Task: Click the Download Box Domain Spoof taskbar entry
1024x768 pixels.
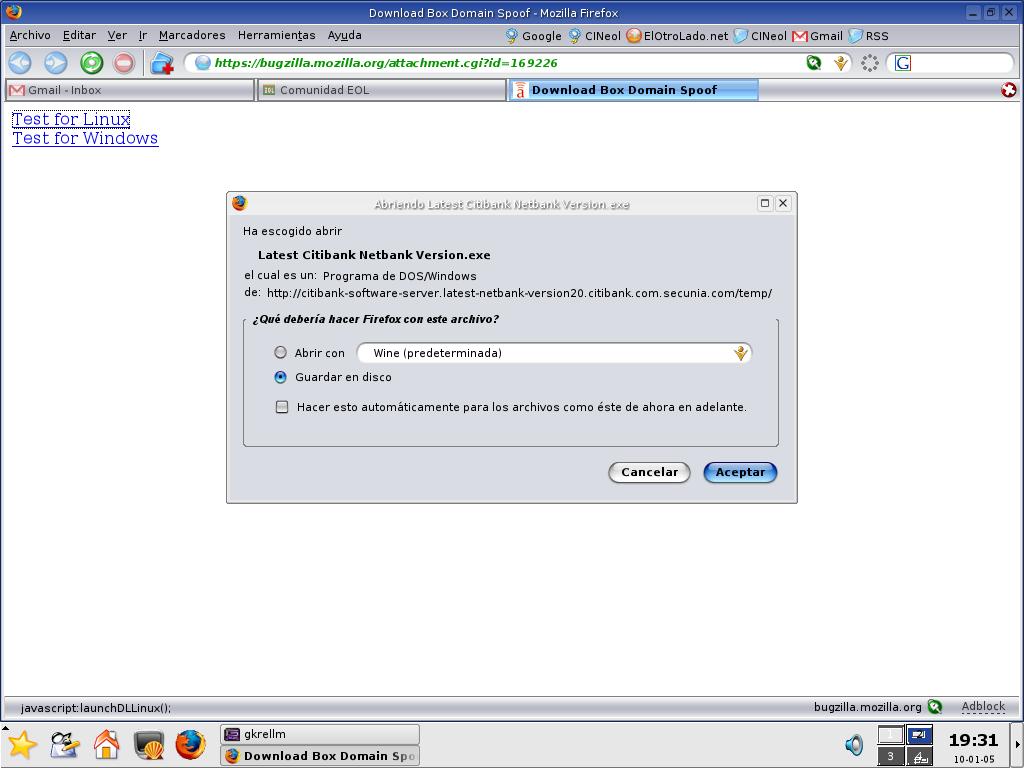Action: 320,756
